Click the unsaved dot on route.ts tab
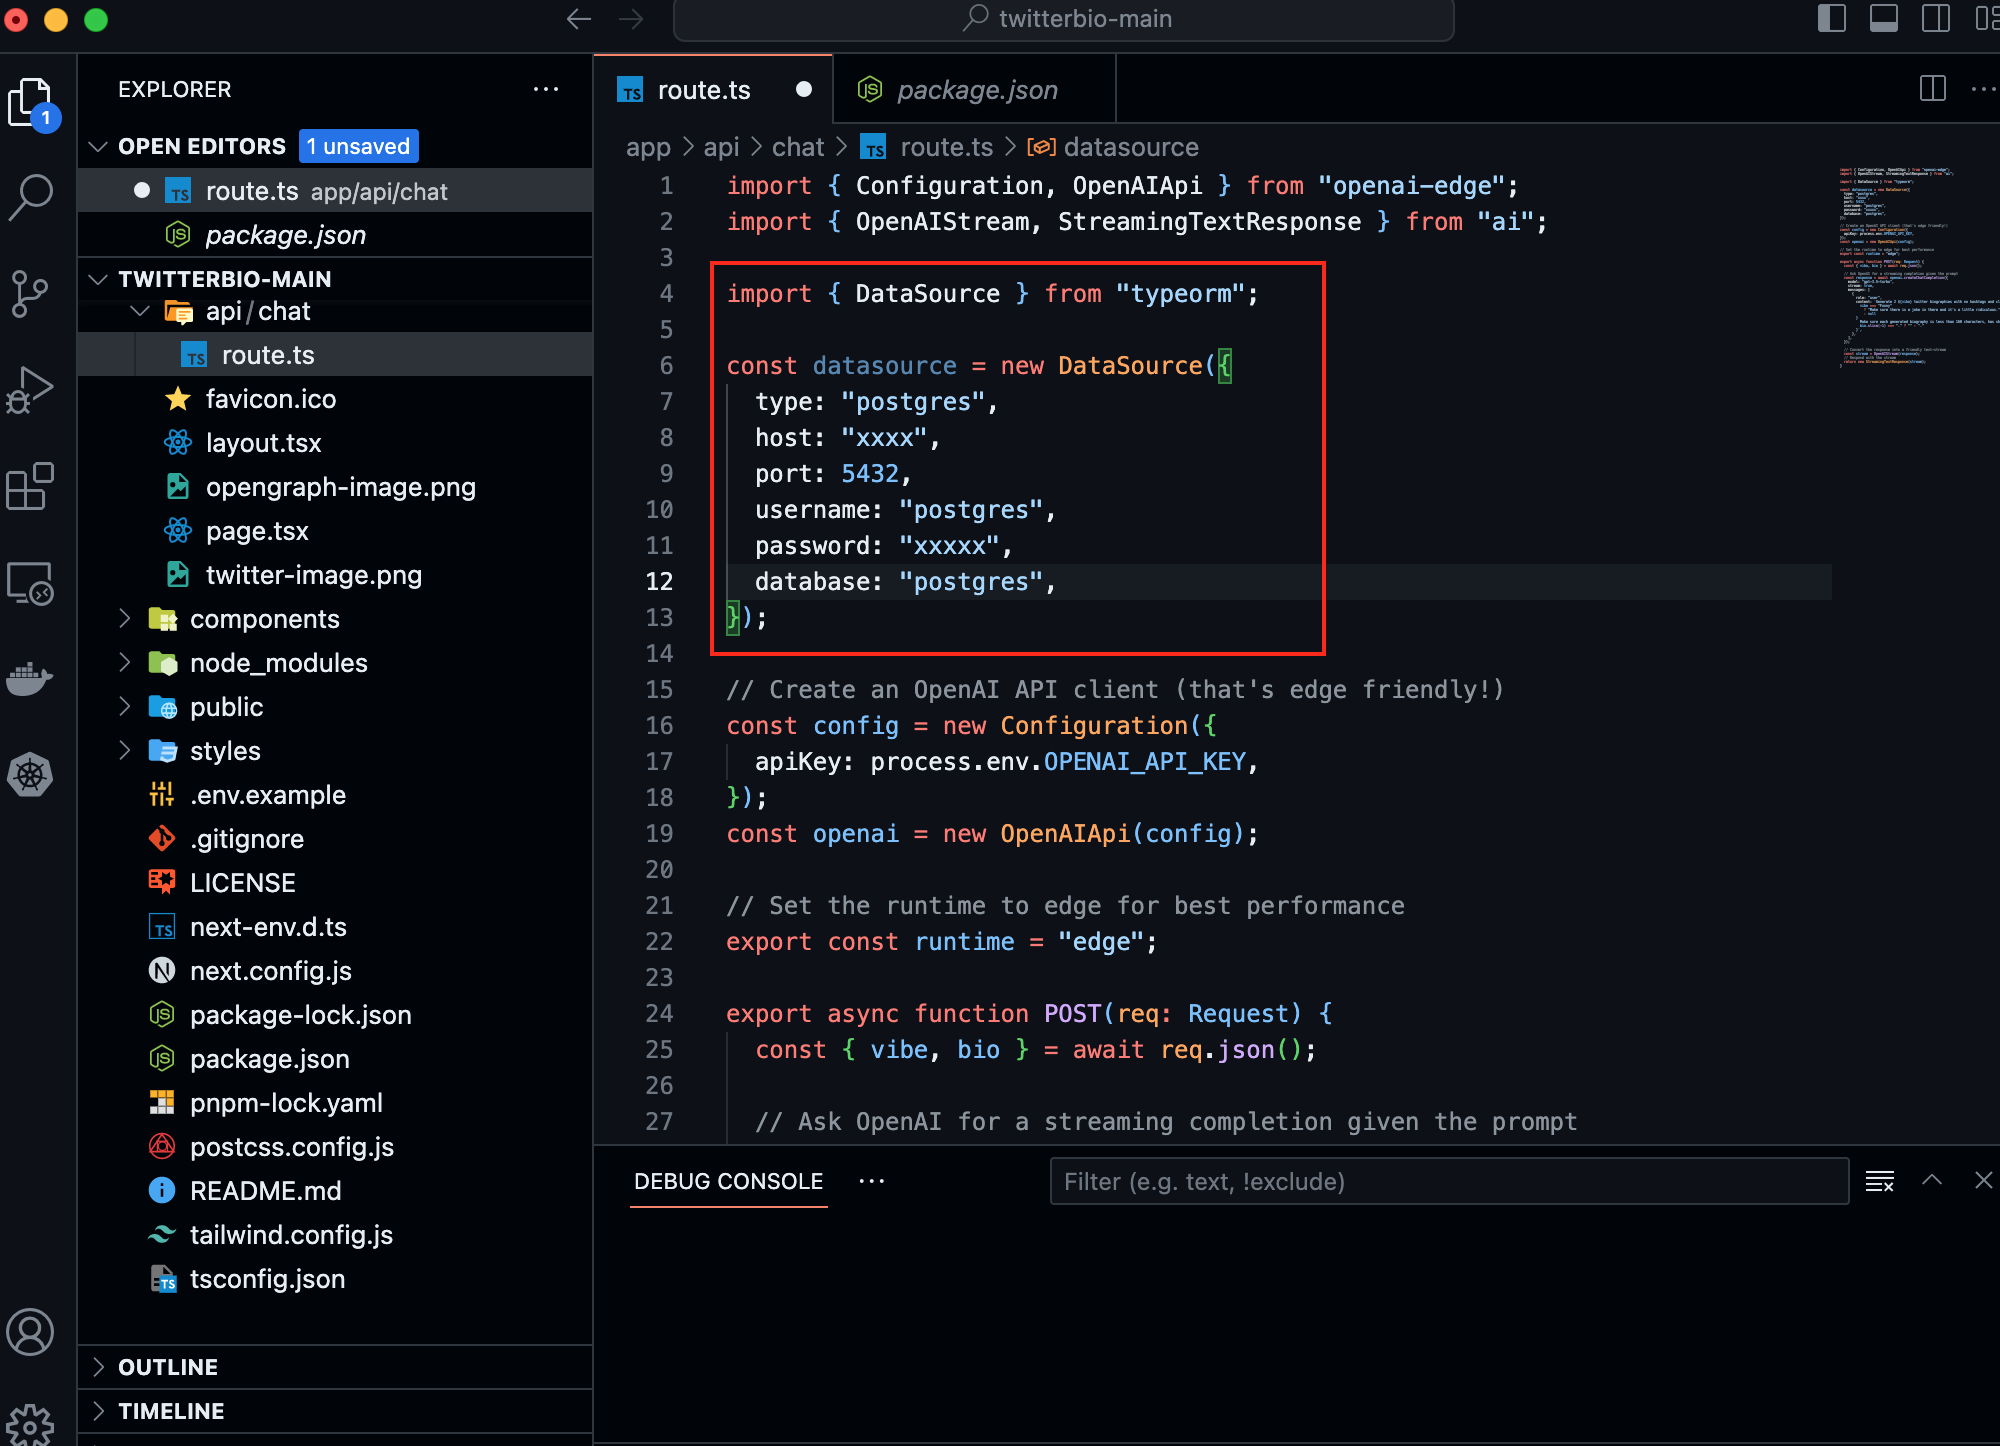Viewport: 2000px width, 1446px height. tap(804, 89)
